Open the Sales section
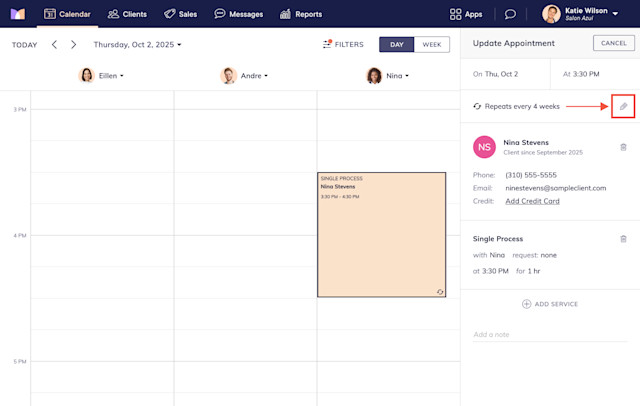Viewport: 640px width, 406px height. click(x=180, y=14)
